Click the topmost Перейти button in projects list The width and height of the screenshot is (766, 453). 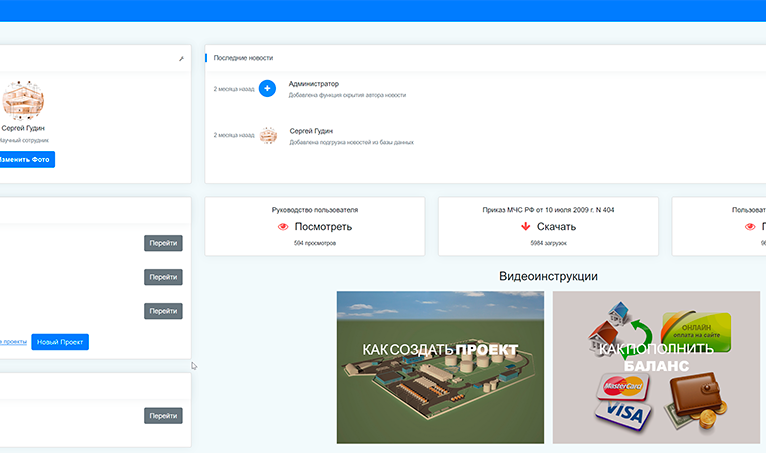tap(163, 243)
